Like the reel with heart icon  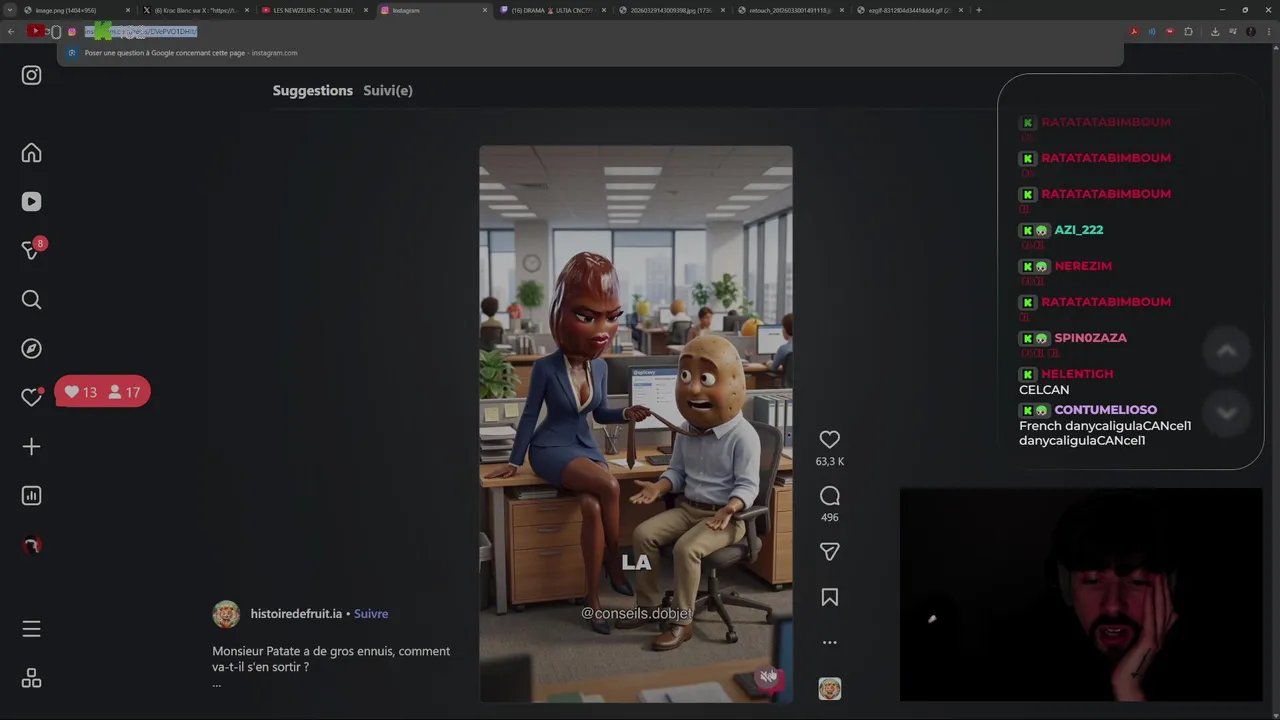pyautogui.click(x=829, y=439)
